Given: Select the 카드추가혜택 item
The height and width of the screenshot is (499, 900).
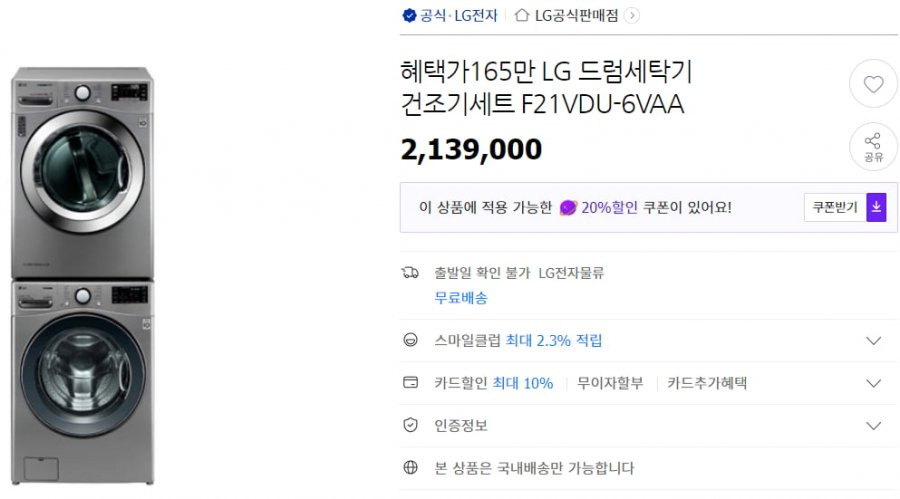Looking at the screenshot, I should pos(707,383).
